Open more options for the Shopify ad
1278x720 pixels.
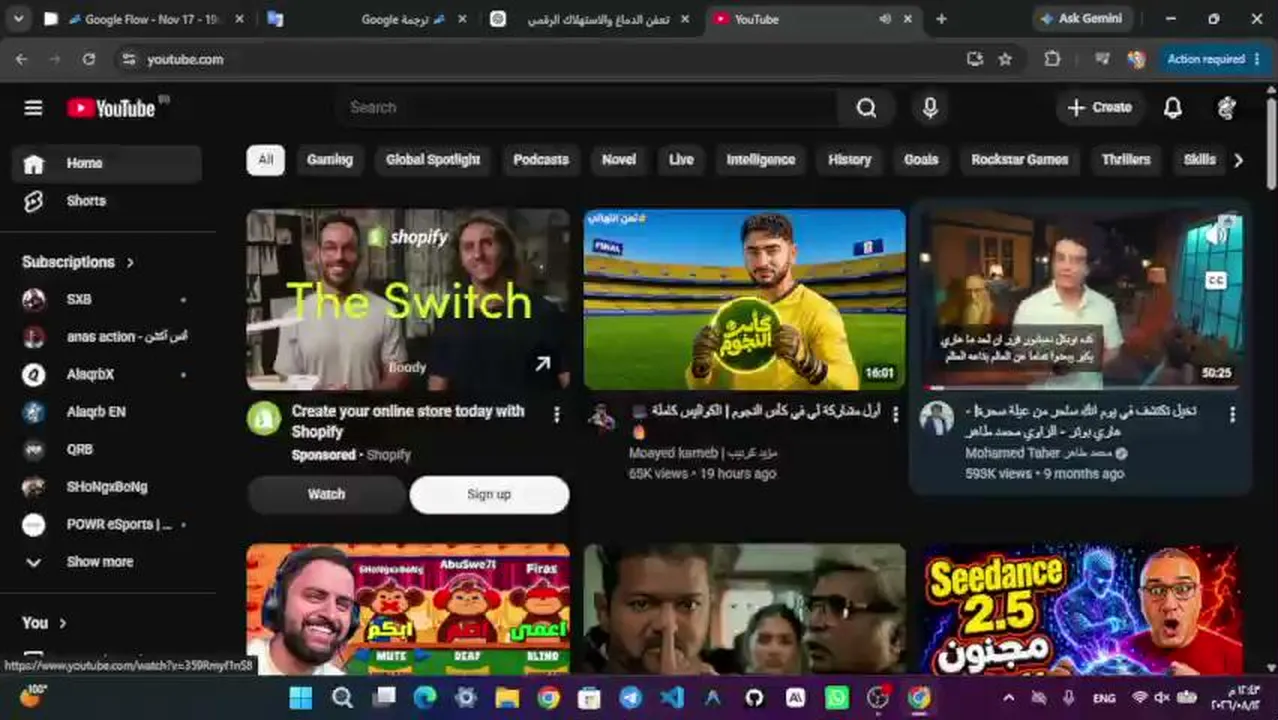(x=557, y=415)
